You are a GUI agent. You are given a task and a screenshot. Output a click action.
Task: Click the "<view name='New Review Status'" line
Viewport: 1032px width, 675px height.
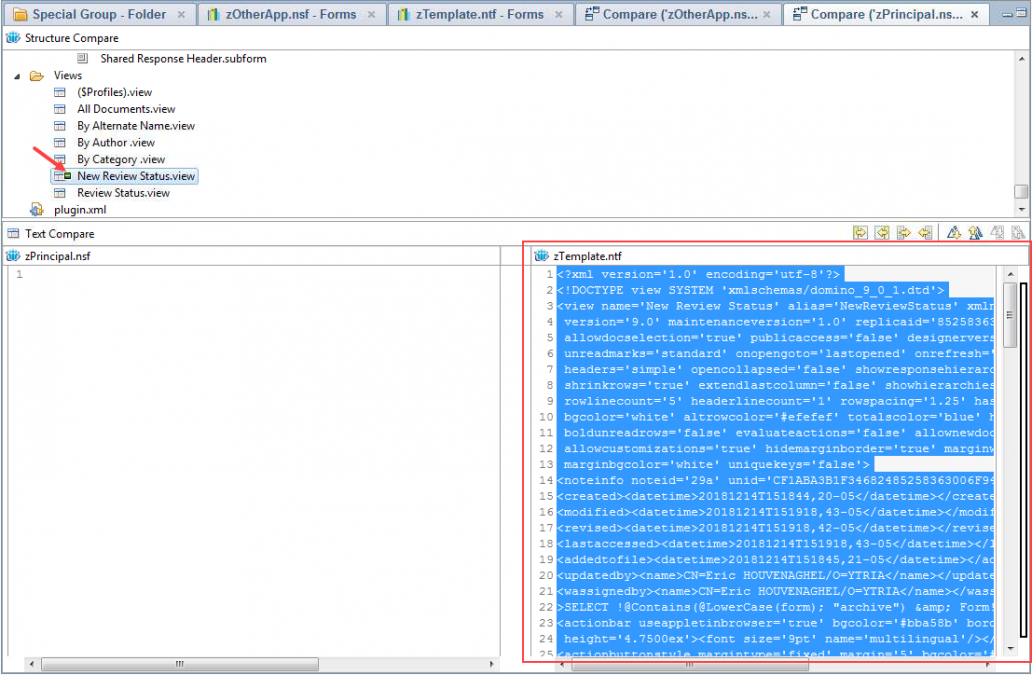[775, 306]
